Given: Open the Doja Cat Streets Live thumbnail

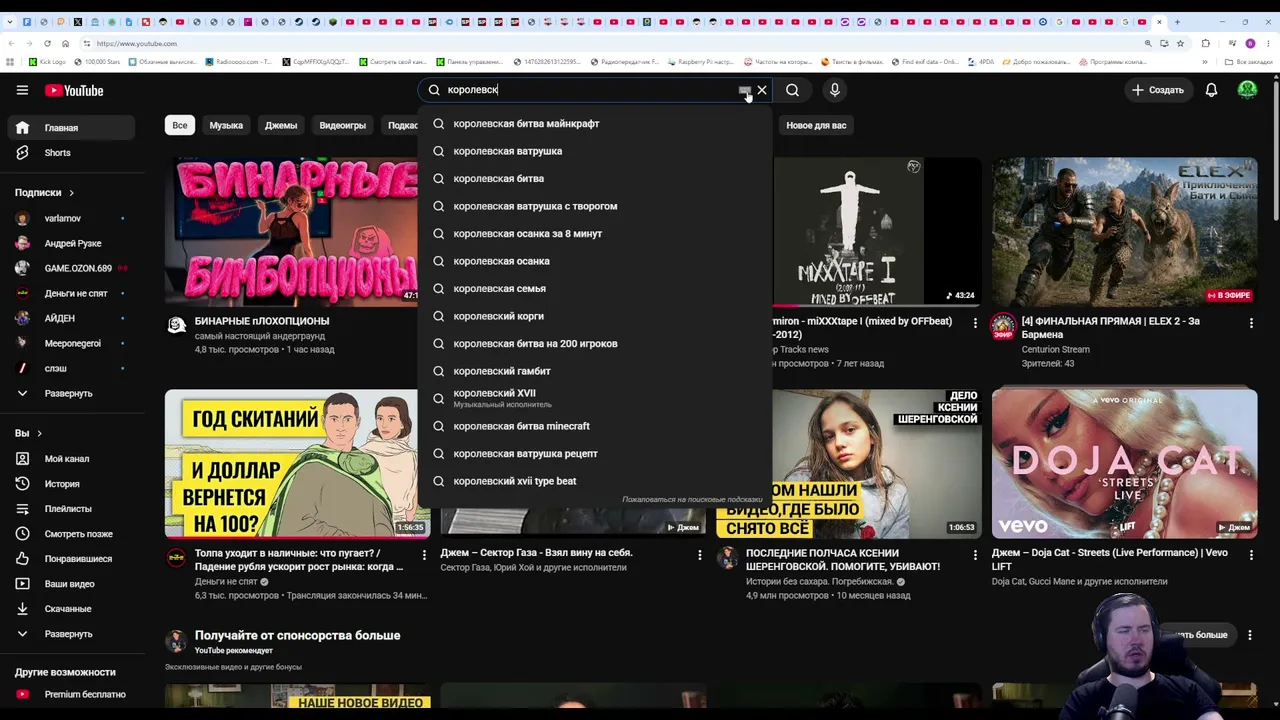Looking at the screenshot, I should (1125, 464).
